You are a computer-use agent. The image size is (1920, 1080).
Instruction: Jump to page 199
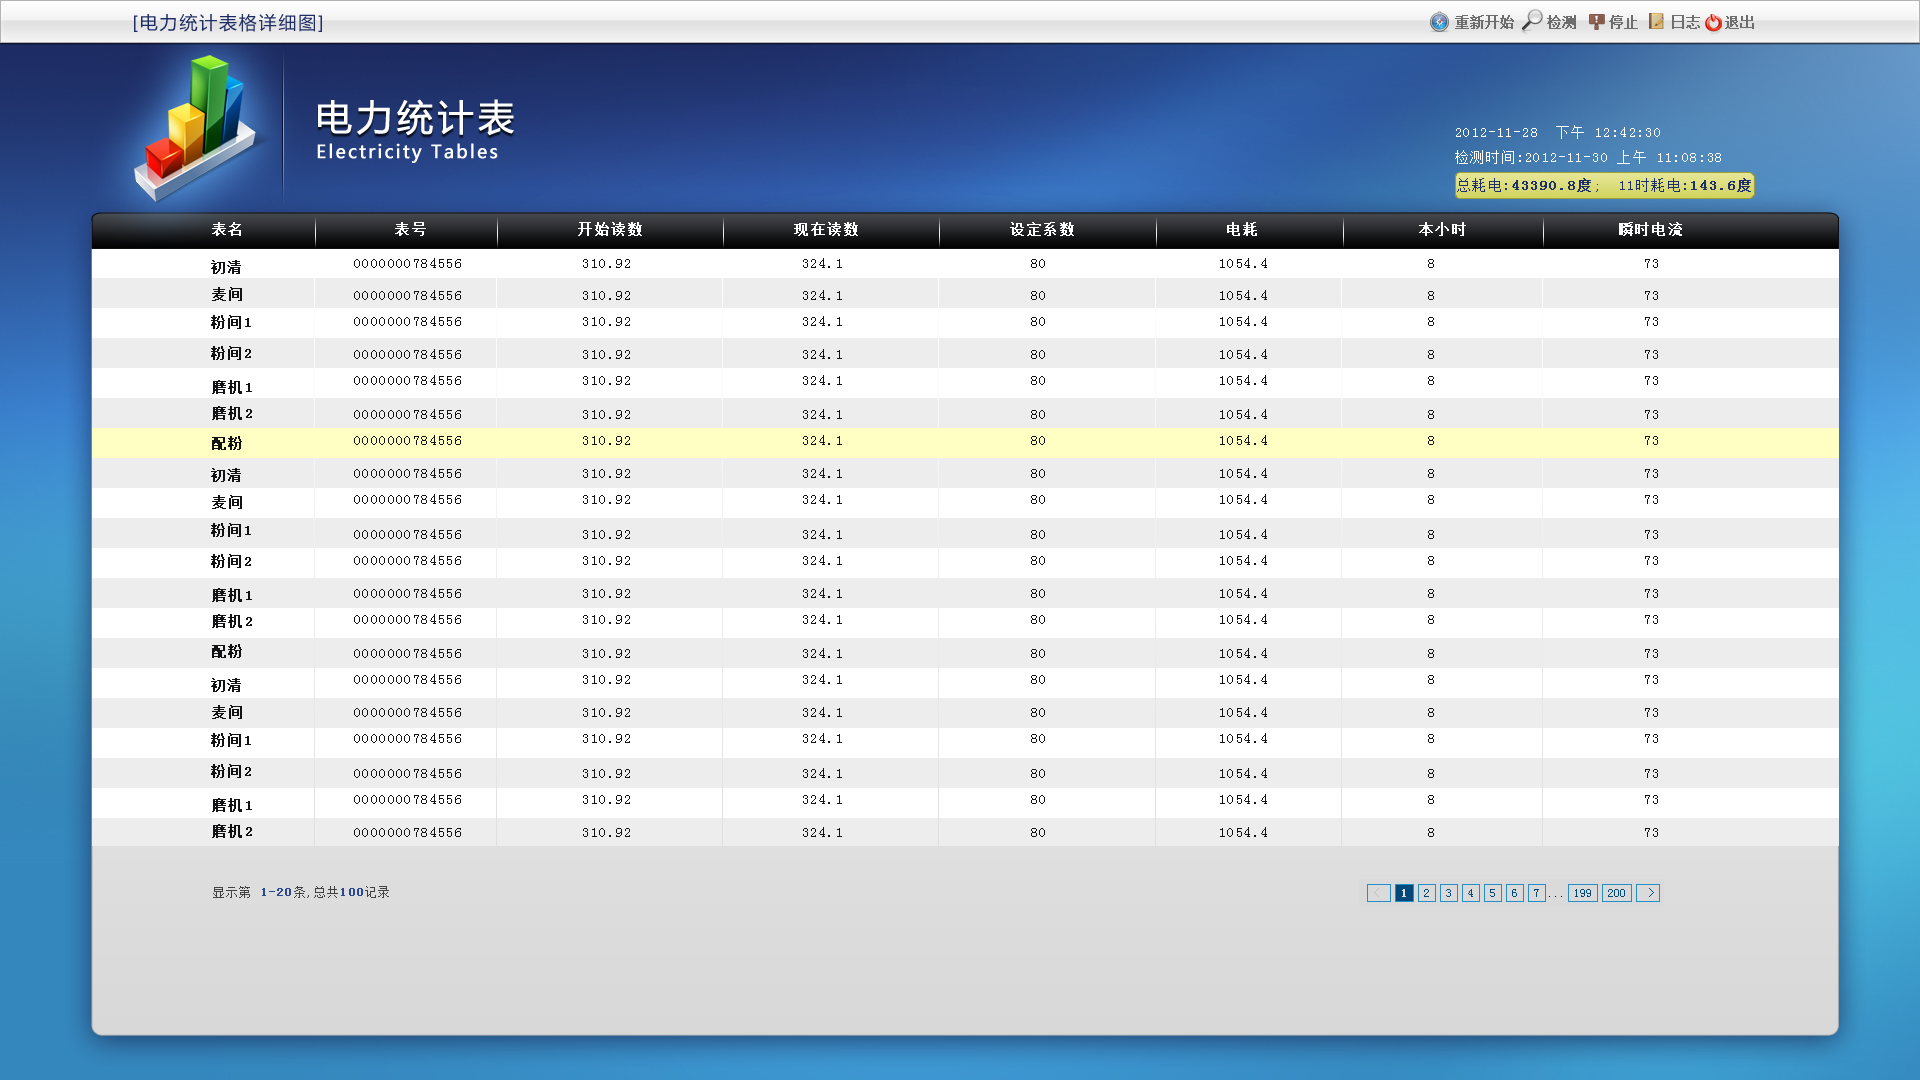(1583, 893)
